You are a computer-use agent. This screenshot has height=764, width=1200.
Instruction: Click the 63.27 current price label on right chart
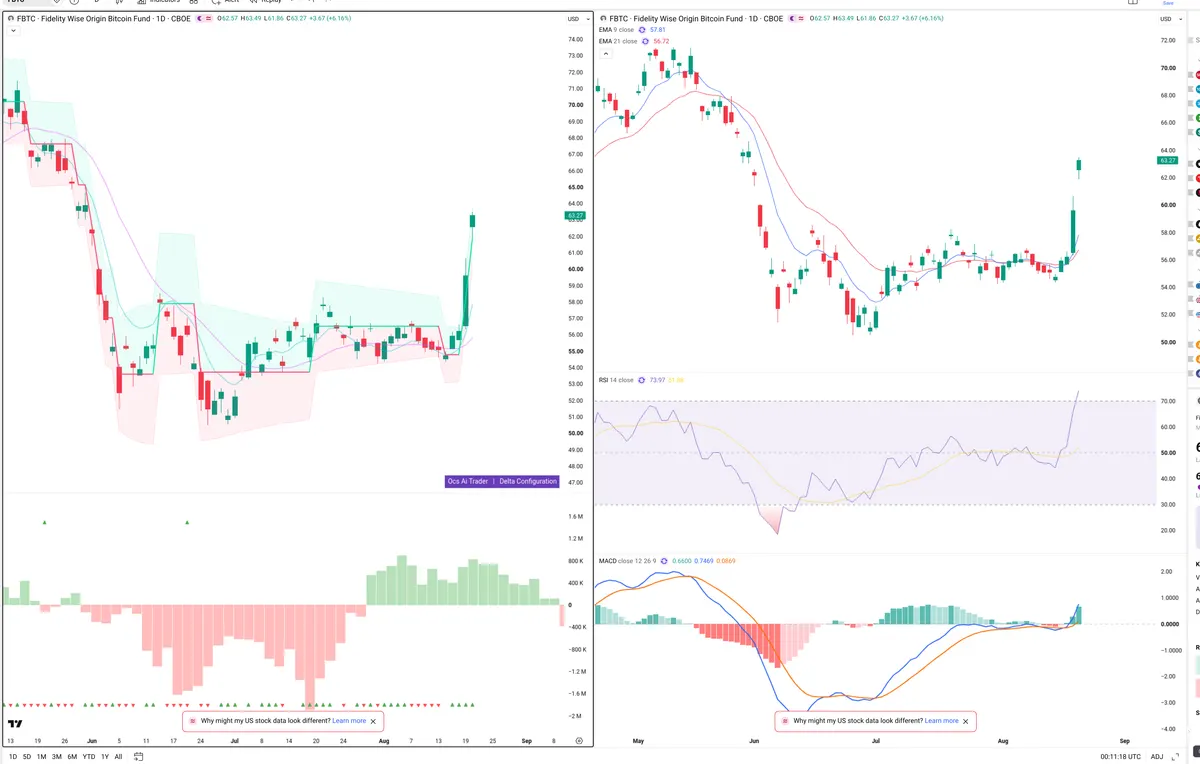tap(1167, 160)
